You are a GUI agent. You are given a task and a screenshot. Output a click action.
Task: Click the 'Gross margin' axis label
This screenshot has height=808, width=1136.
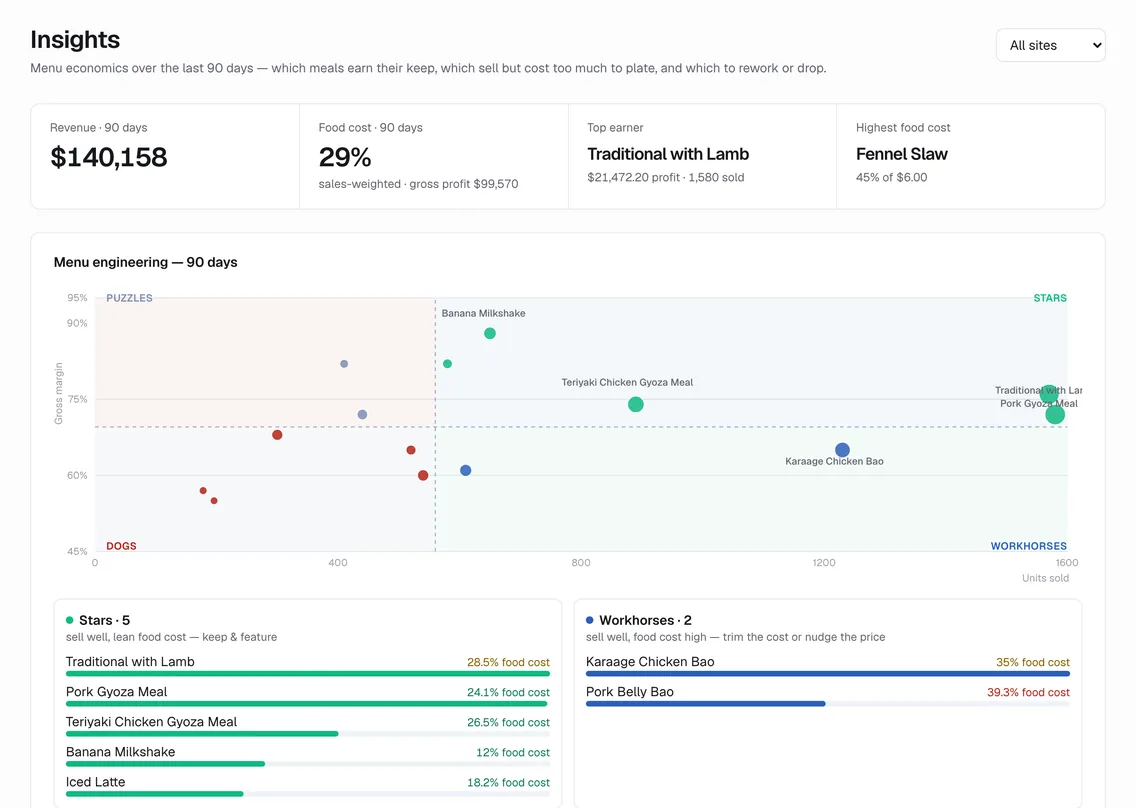coord(59,393)
